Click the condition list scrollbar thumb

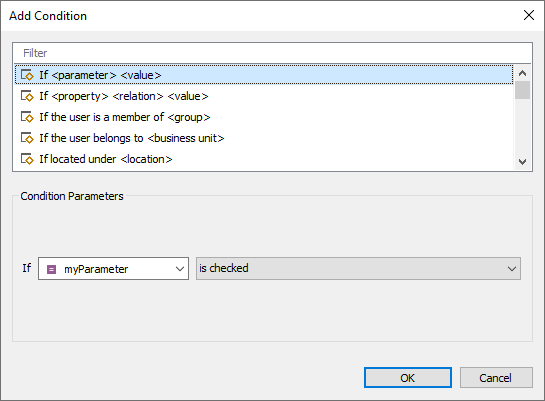[522, 90]
